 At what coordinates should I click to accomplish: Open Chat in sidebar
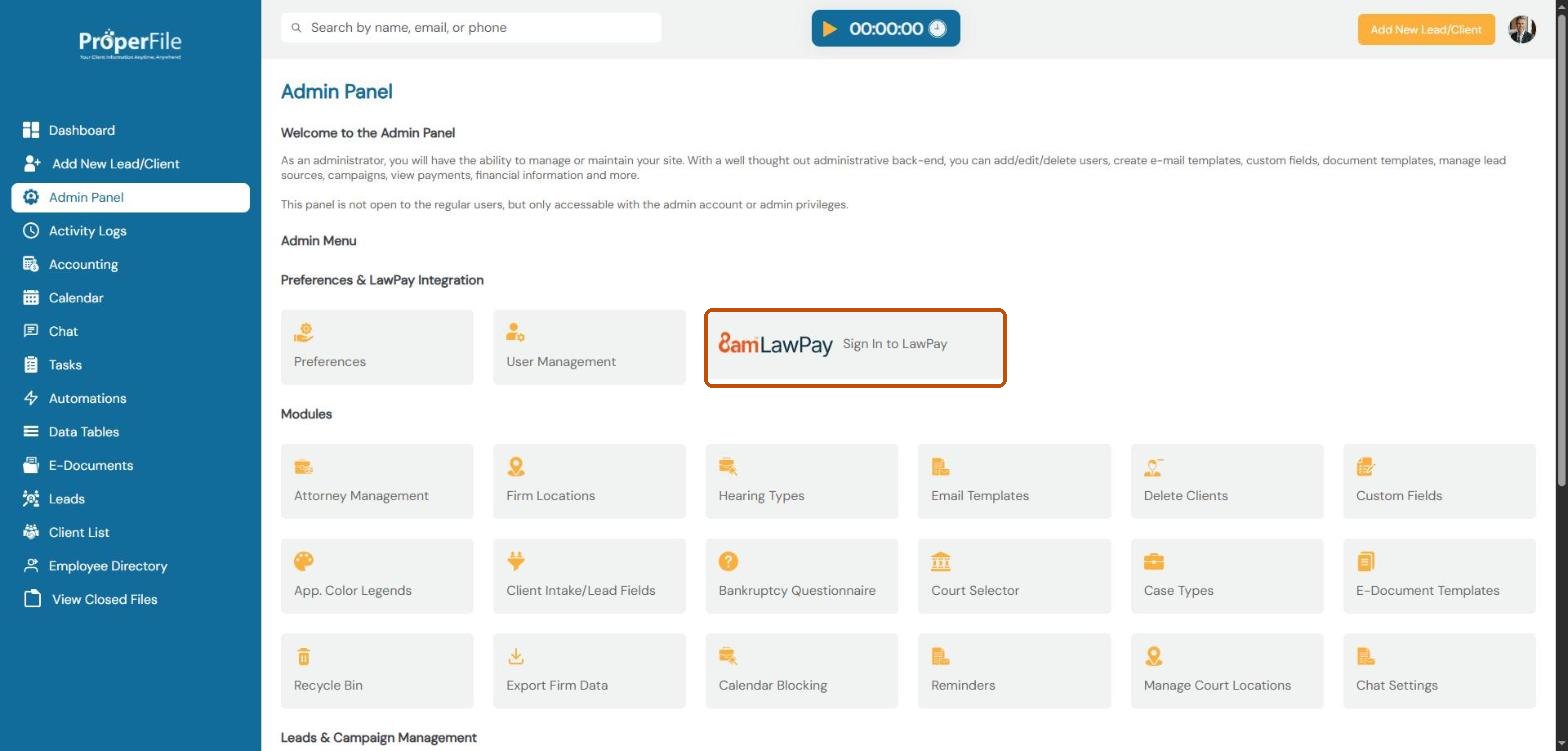click(x=130, y=331)
